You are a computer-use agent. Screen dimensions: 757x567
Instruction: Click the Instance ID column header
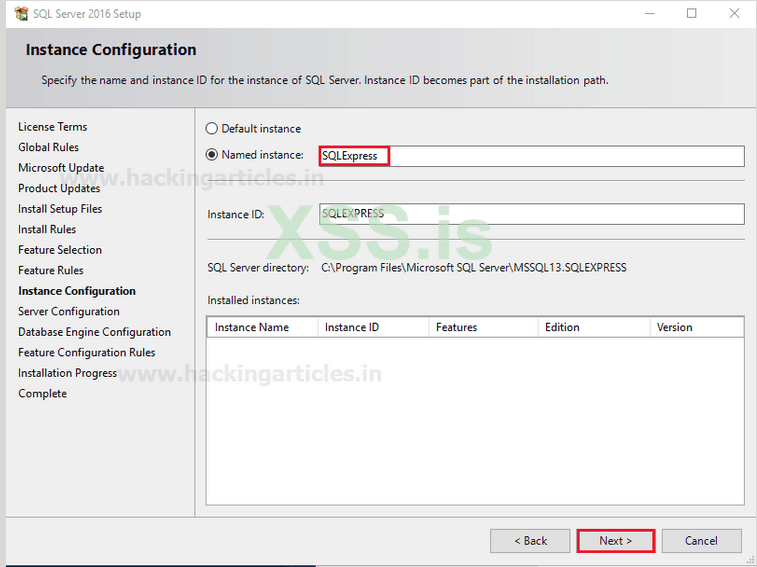(x=373, y=327)
